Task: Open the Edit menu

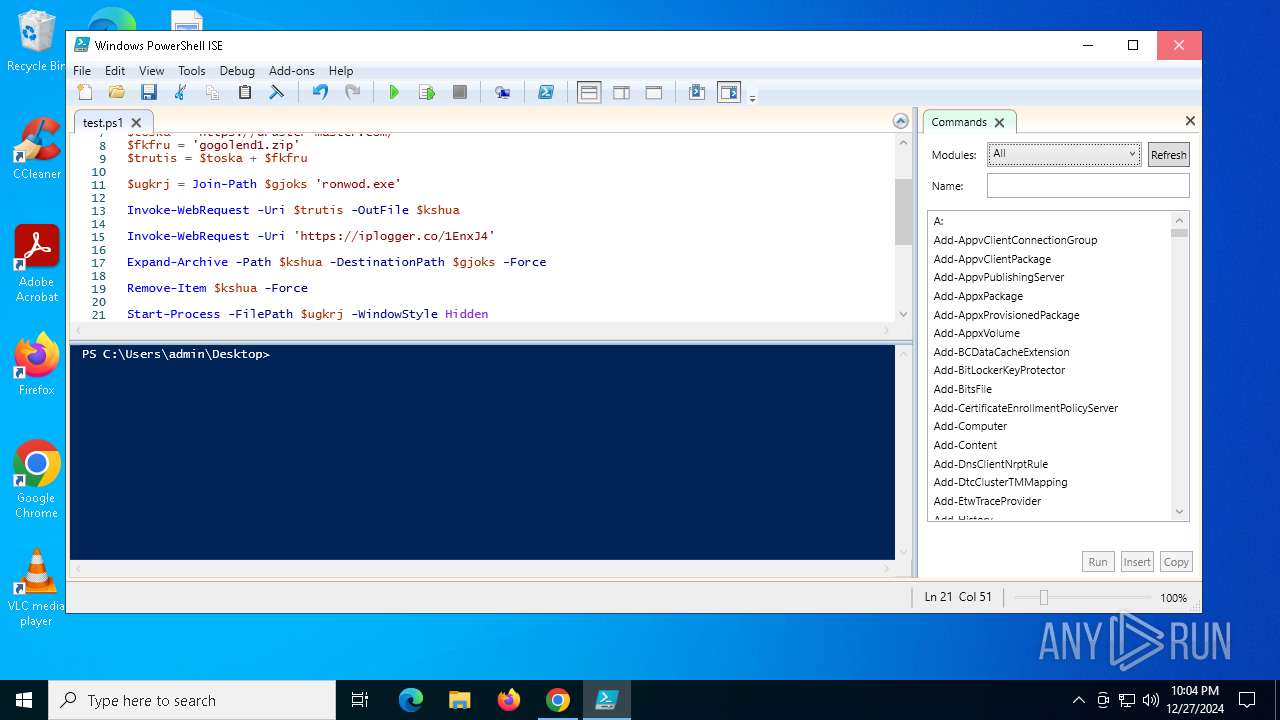Action: 115,71
